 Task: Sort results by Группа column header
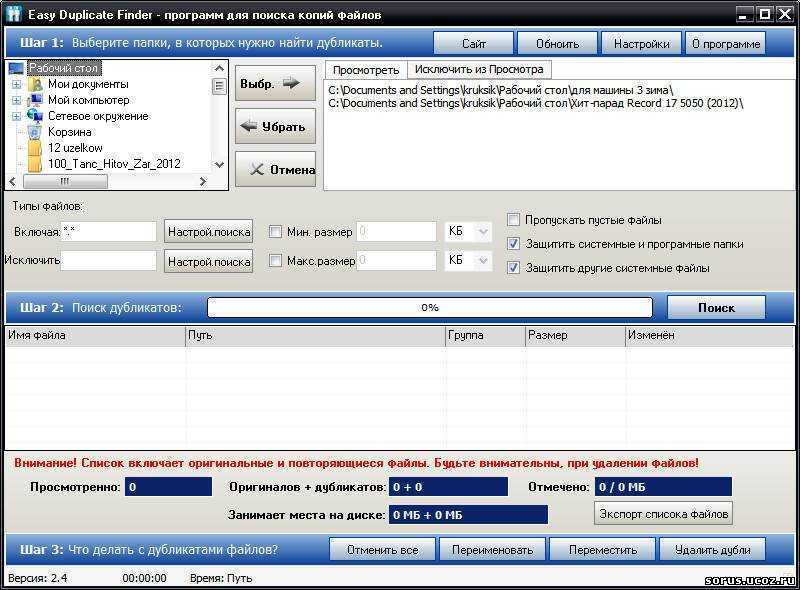click(485, 335)
